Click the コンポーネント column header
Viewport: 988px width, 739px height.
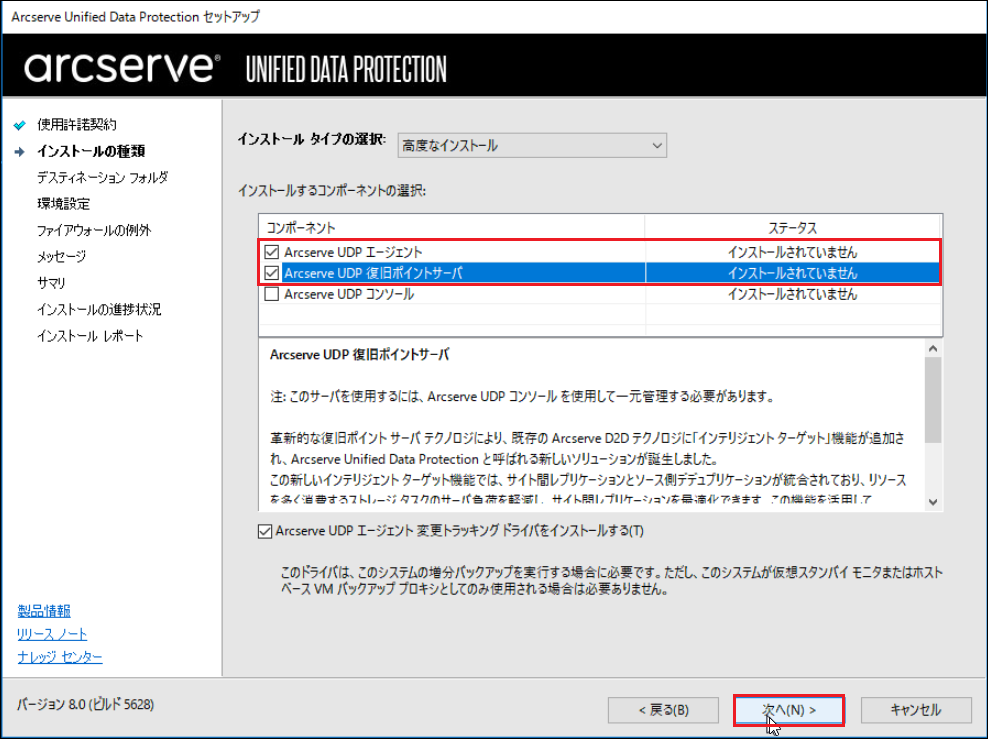click(451, 227)
